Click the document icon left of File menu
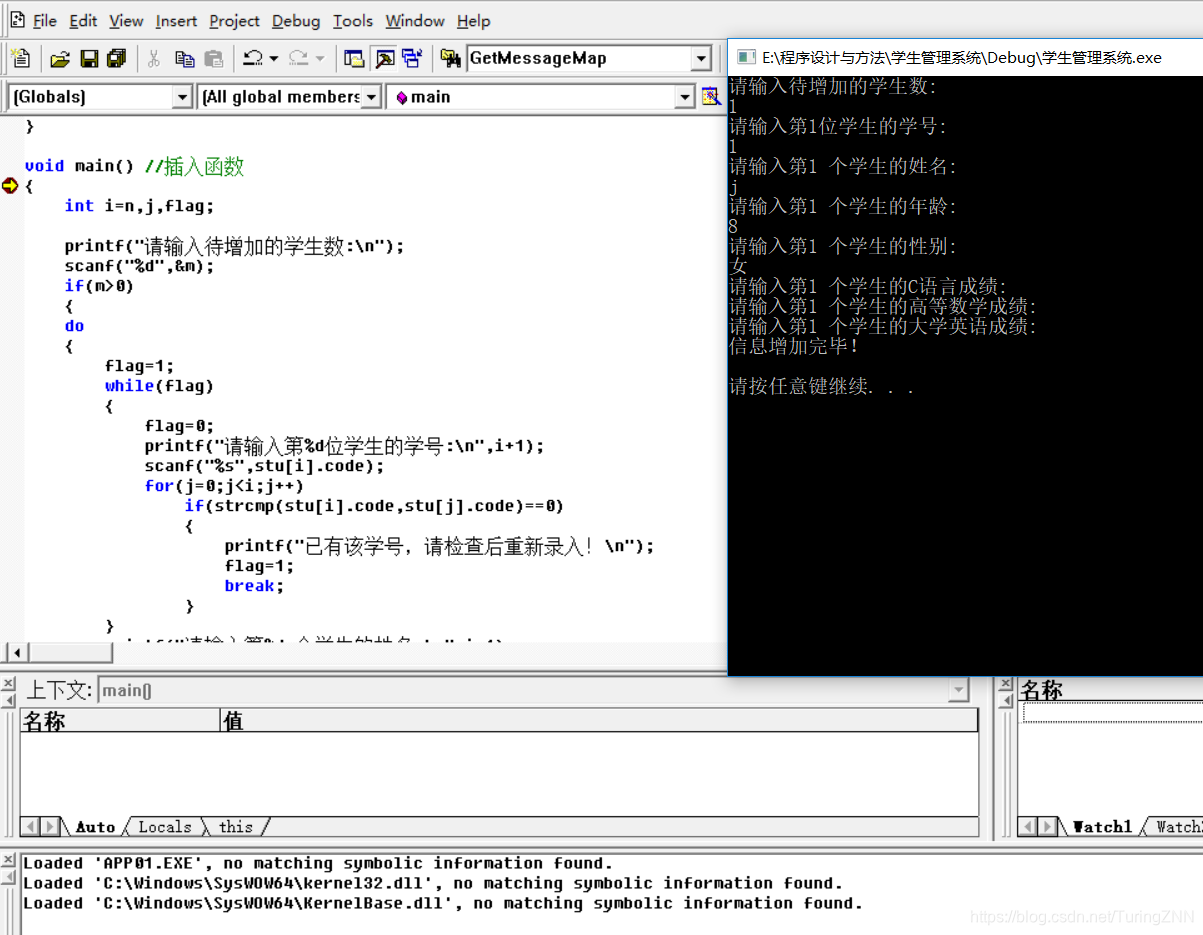This screenshot has height=935, width=1203. pos(17,20)
